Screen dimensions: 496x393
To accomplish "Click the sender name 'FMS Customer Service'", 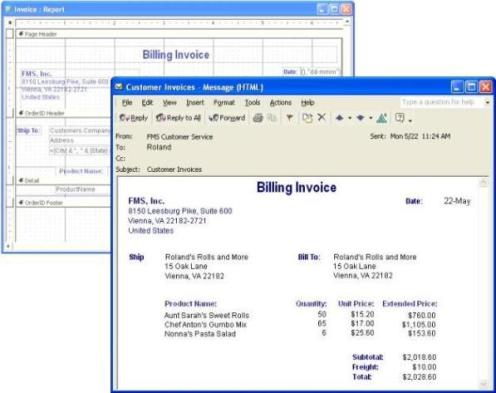I will coord(180,137).
